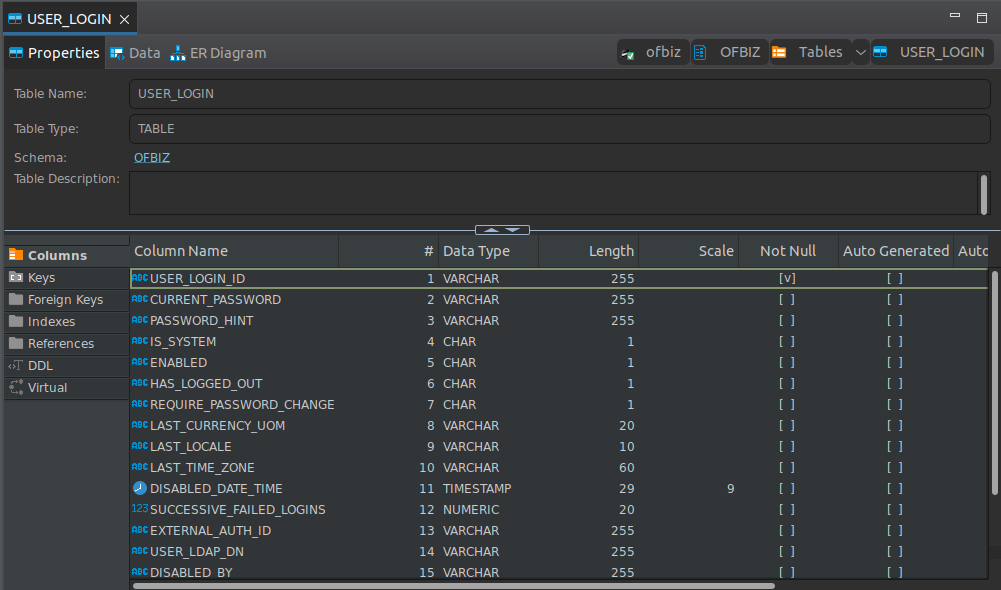
Task: Click the DDL icon in sidebar
Action: pyautogui.click(x=16, y=365)
